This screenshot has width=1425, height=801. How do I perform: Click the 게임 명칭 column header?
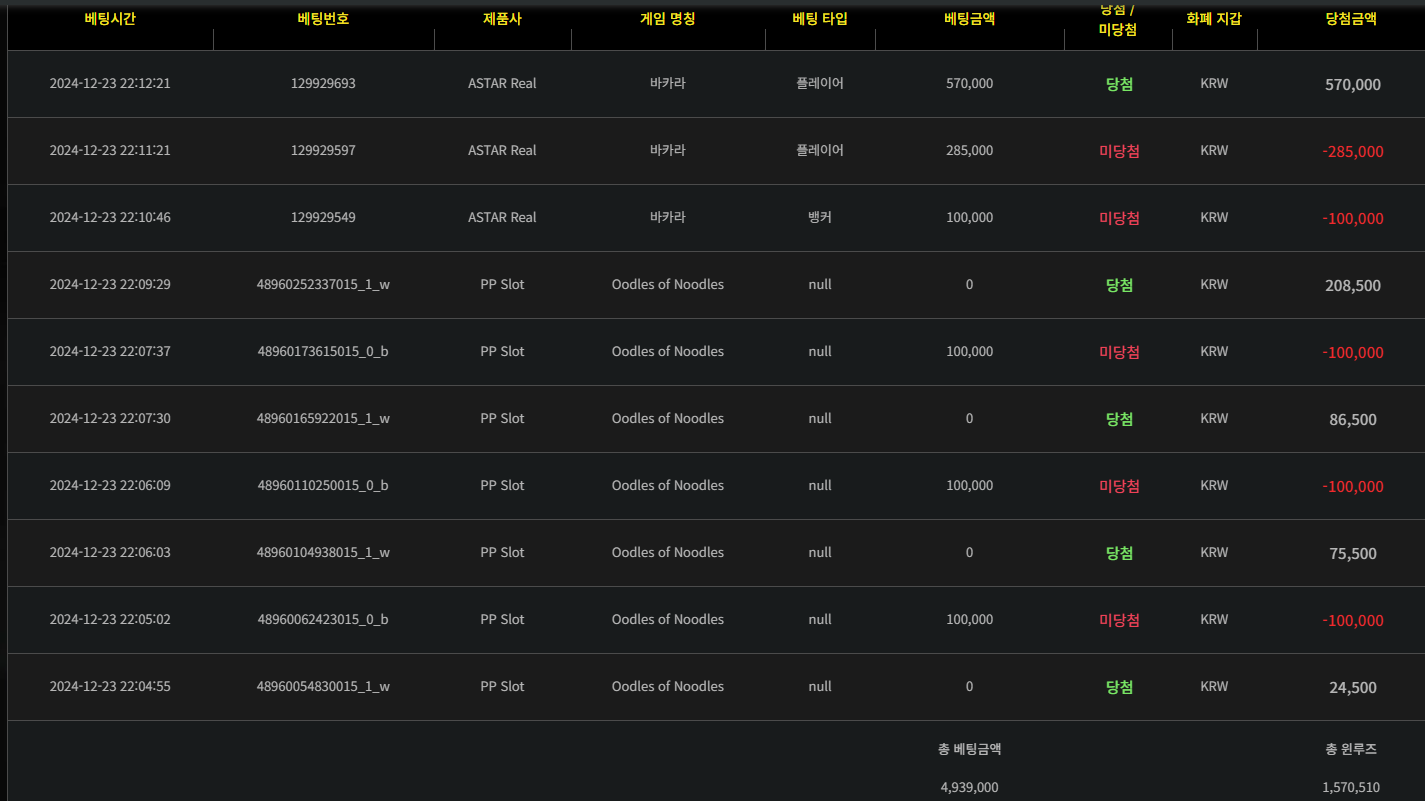(668, 18)
